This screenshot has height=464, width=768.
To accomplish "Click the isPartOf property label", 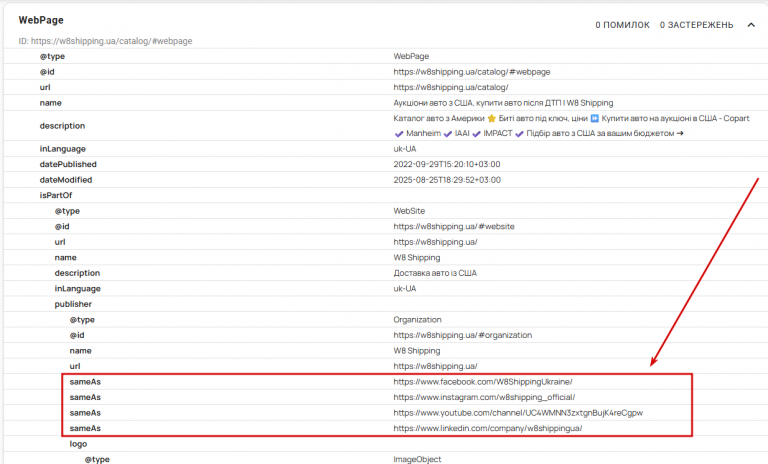I will (x=56, y=195).
